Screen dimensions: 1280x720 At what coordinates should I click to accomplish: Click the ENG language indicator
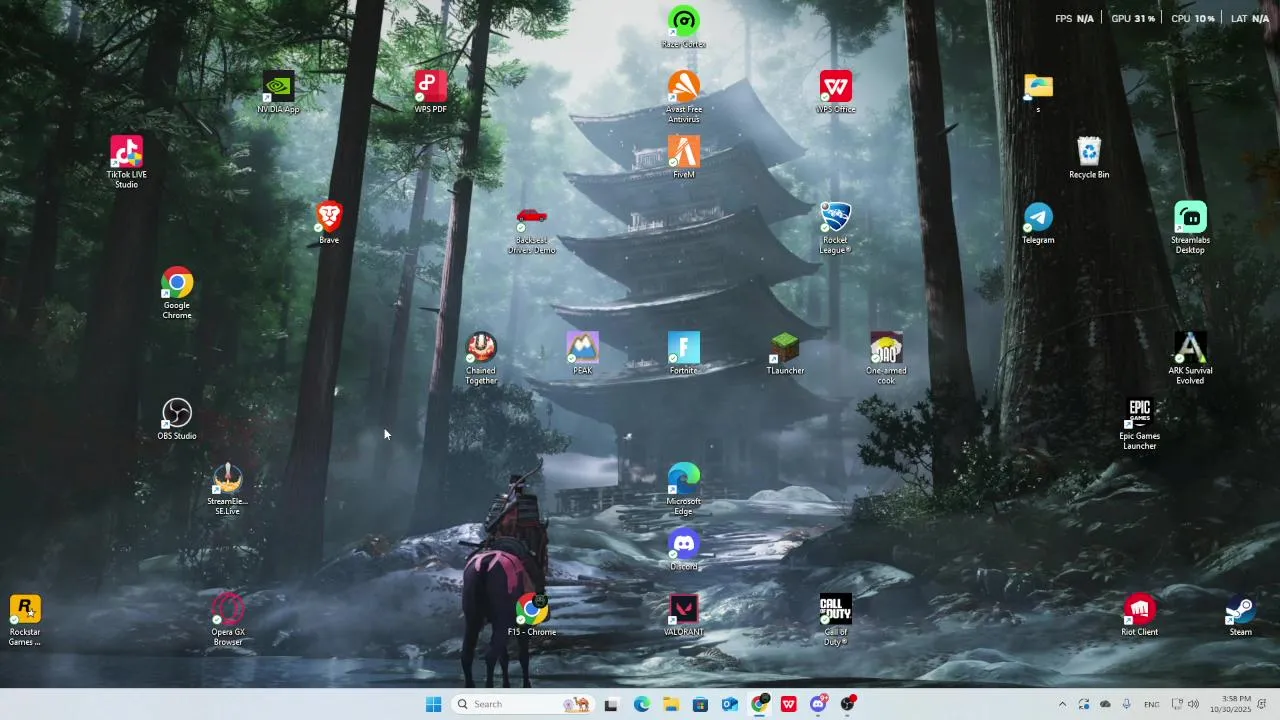[1152, 704]
